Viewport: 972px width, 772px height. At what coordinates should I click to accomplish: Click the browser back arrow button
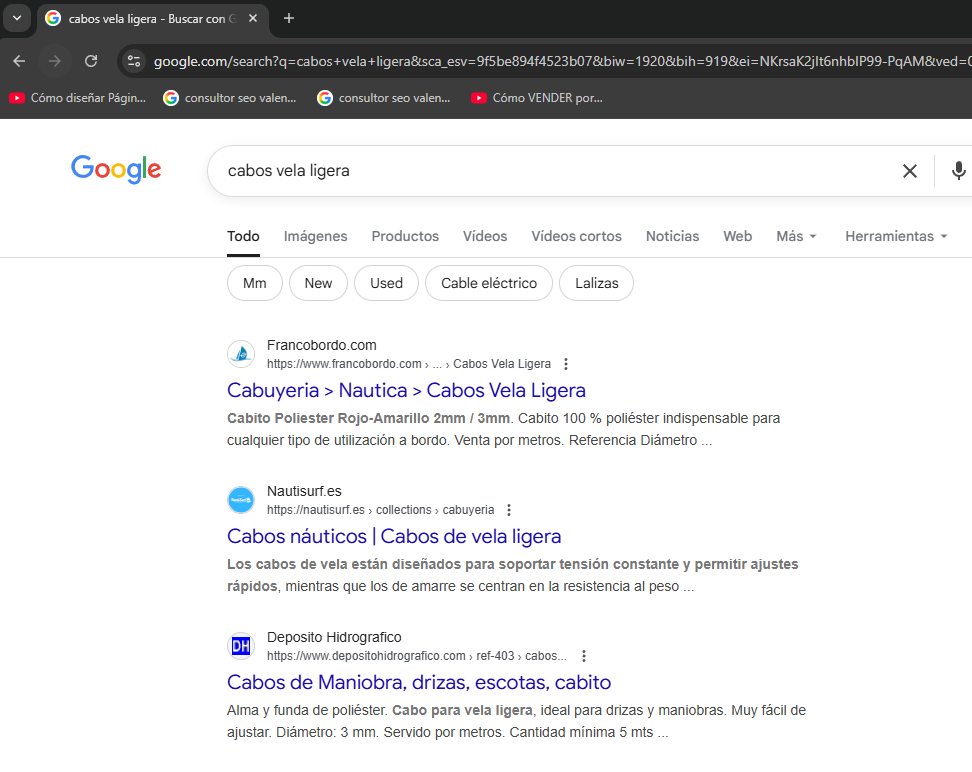coord(19,61)
